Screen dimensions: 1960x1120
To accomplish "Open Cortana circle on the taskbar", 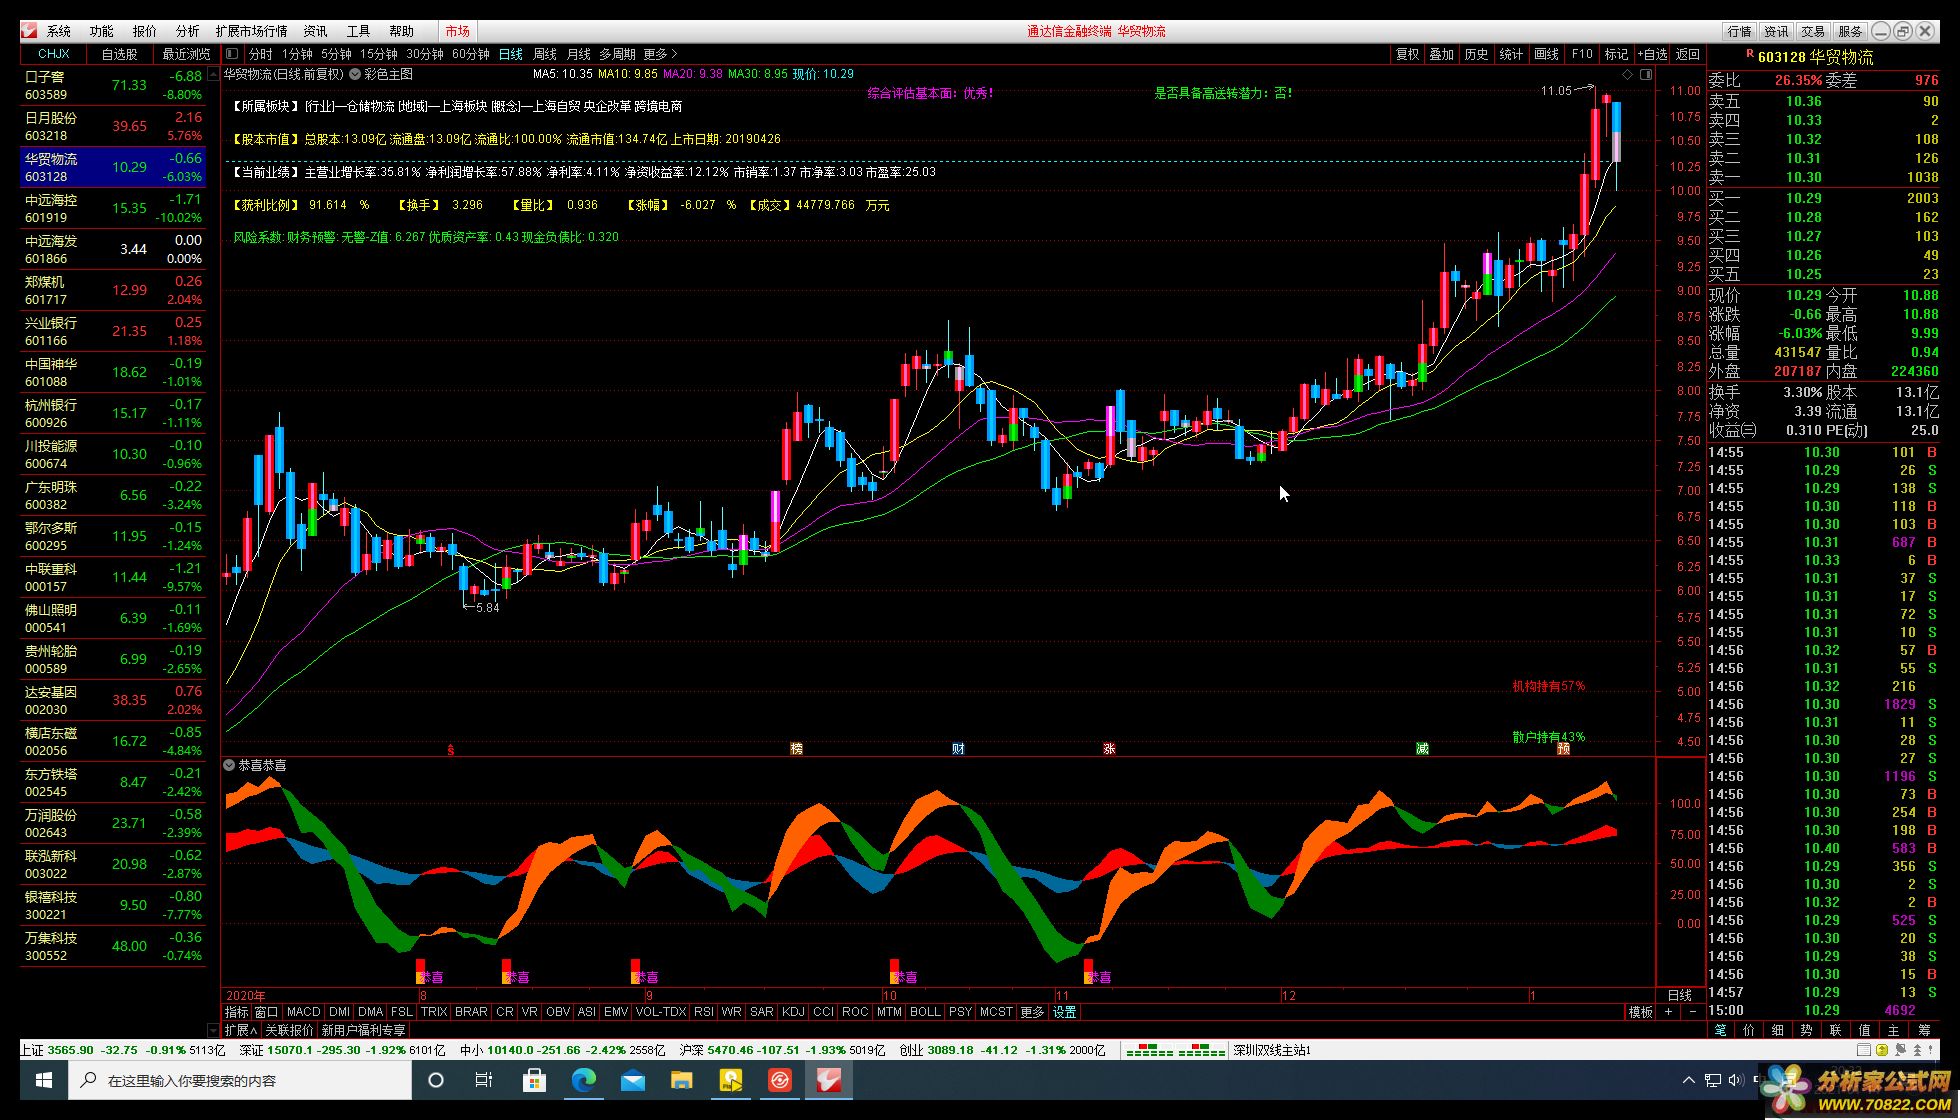I will coord(436,1080).
